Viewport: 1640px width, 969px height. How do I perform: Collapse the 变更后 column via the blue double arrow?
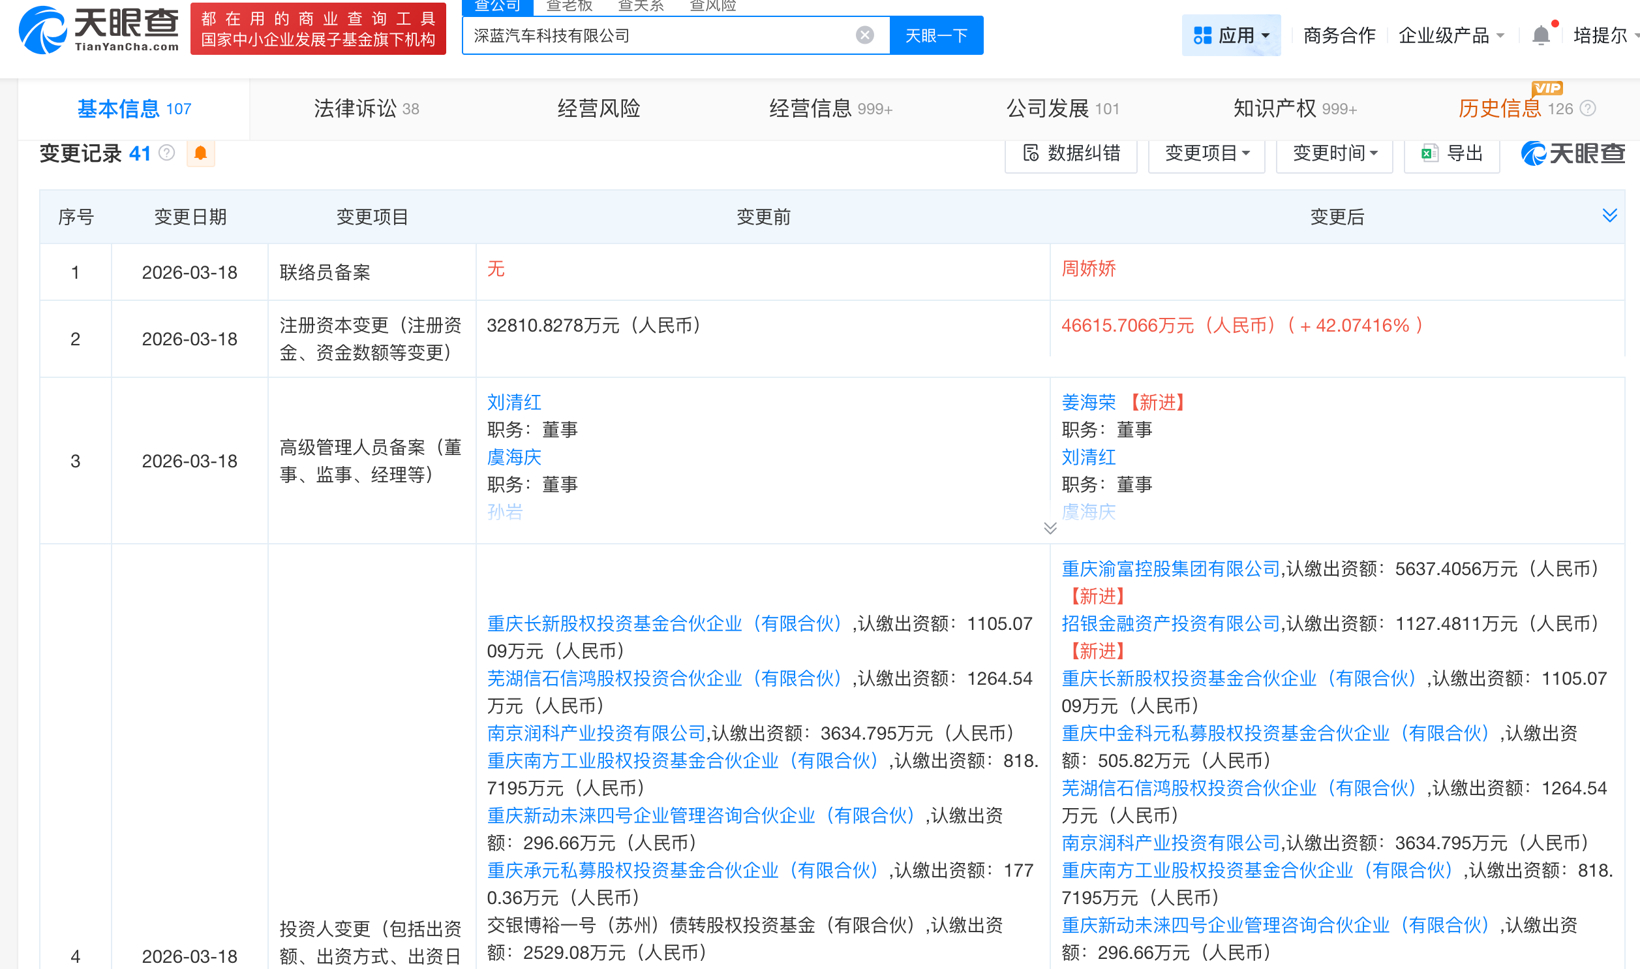pos(1609,214)
